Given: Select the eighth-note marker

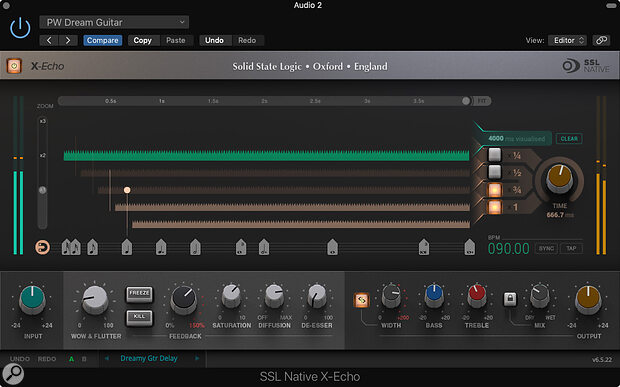Looking at the screenshot, I should (93, 247).
